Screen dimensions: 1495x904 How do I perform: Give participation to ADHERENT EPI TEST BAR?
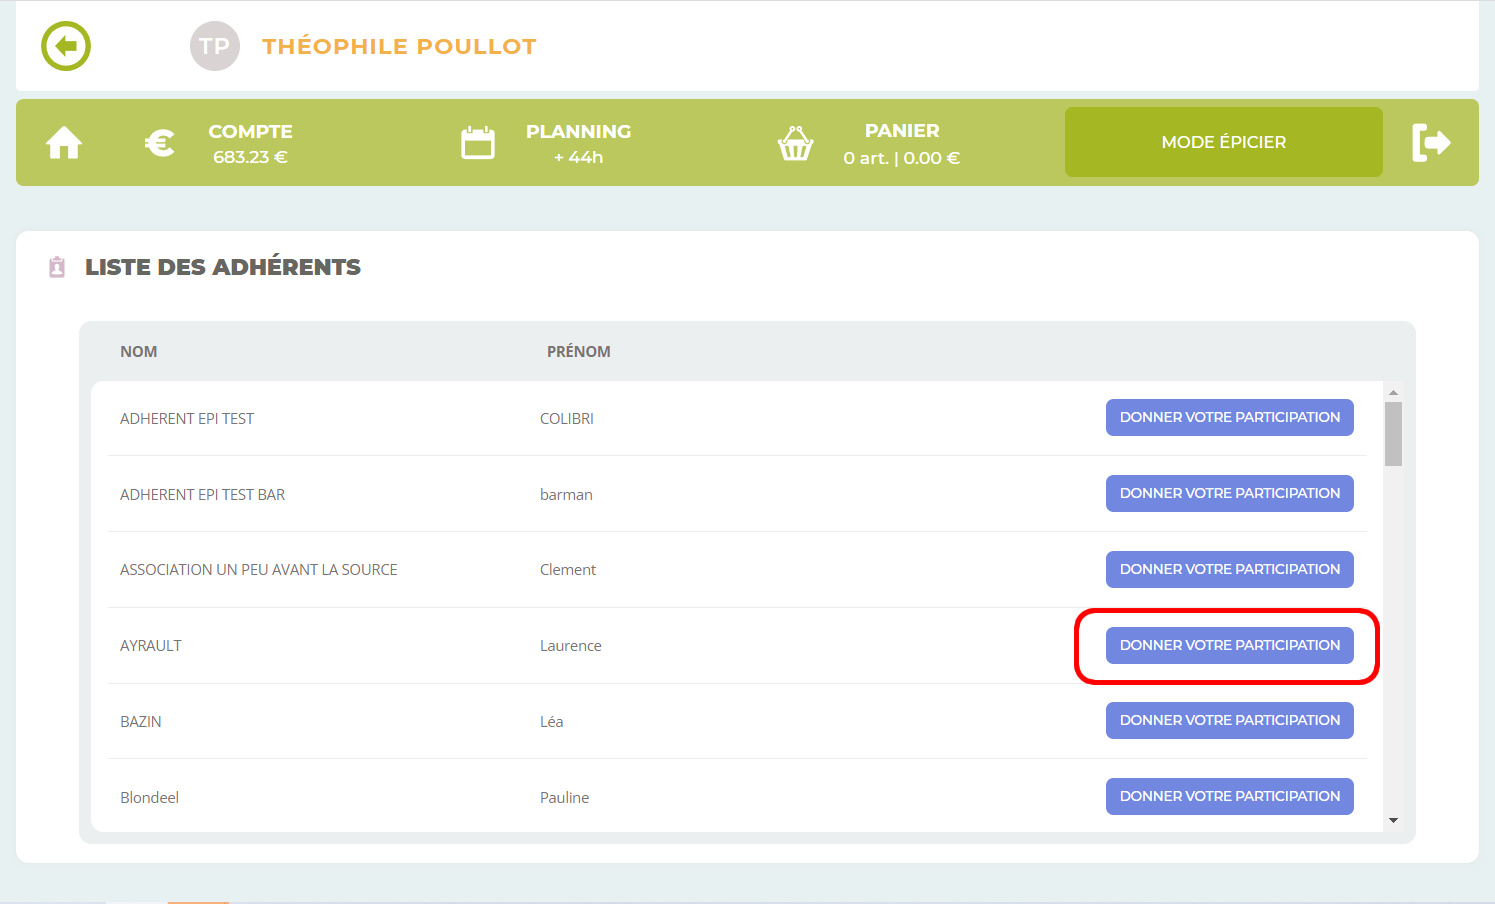[1229, 493]
